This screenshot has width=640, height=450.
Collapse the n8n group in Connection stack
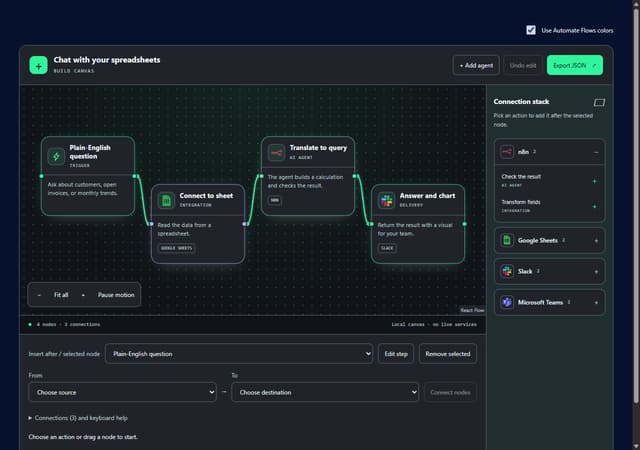point(596,152)
